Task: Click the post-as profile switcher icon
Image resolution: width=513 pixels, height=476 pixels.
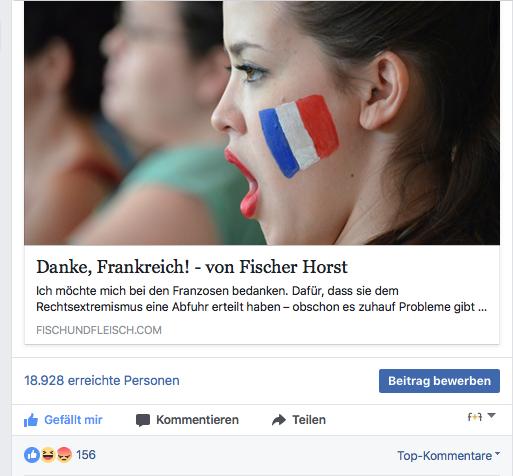Action: (475, 417)
